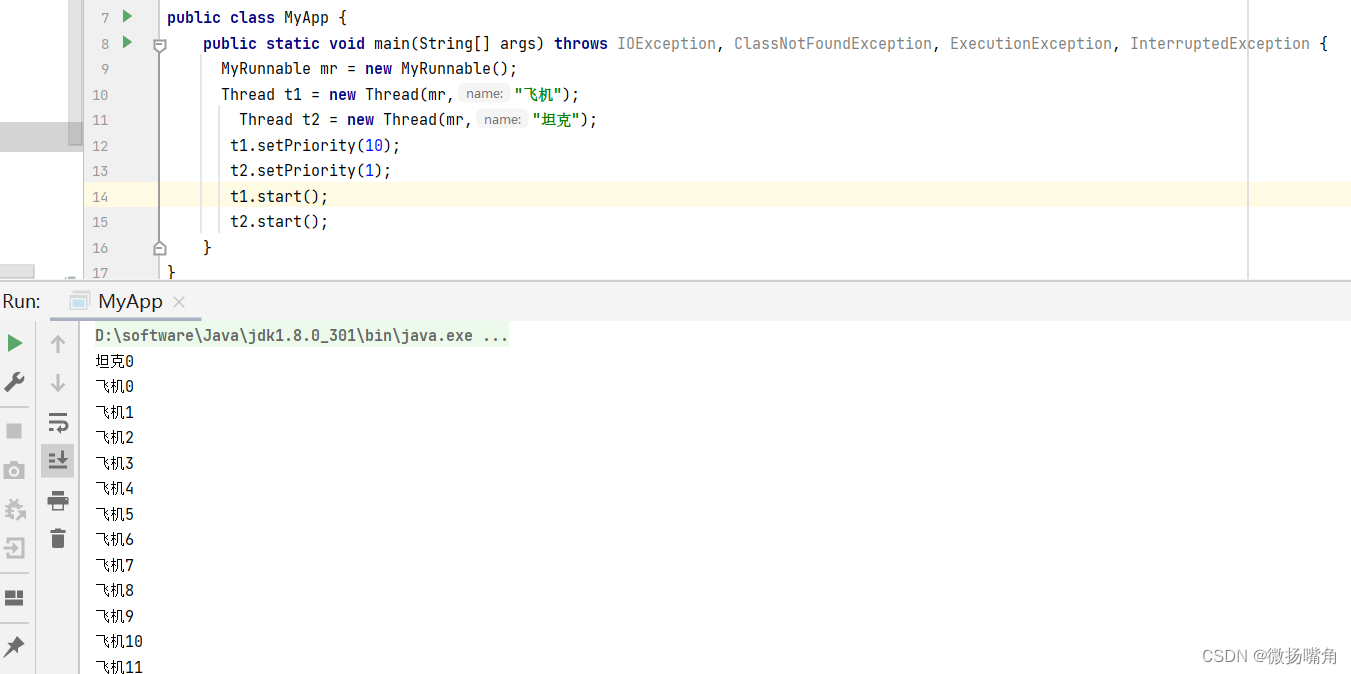Click the '飞机11' output line
Image resolution: width=1351 pixels, height=674 pixels.
click(119, 666)
